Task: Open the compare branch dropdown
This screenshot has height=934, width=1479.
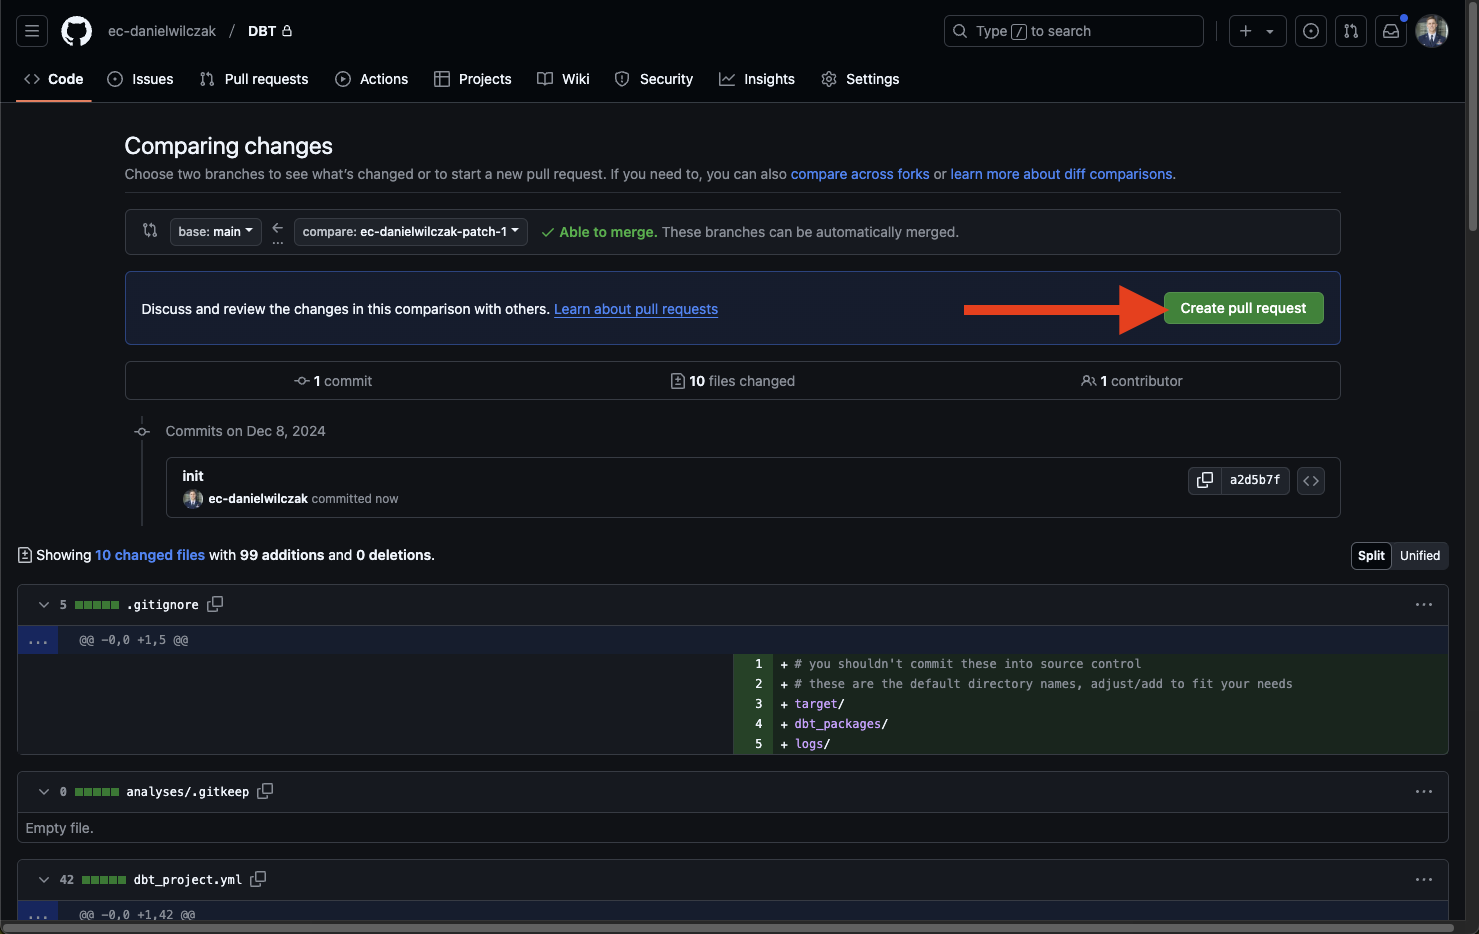Action: pyautogui.click(x=411, y=231)
